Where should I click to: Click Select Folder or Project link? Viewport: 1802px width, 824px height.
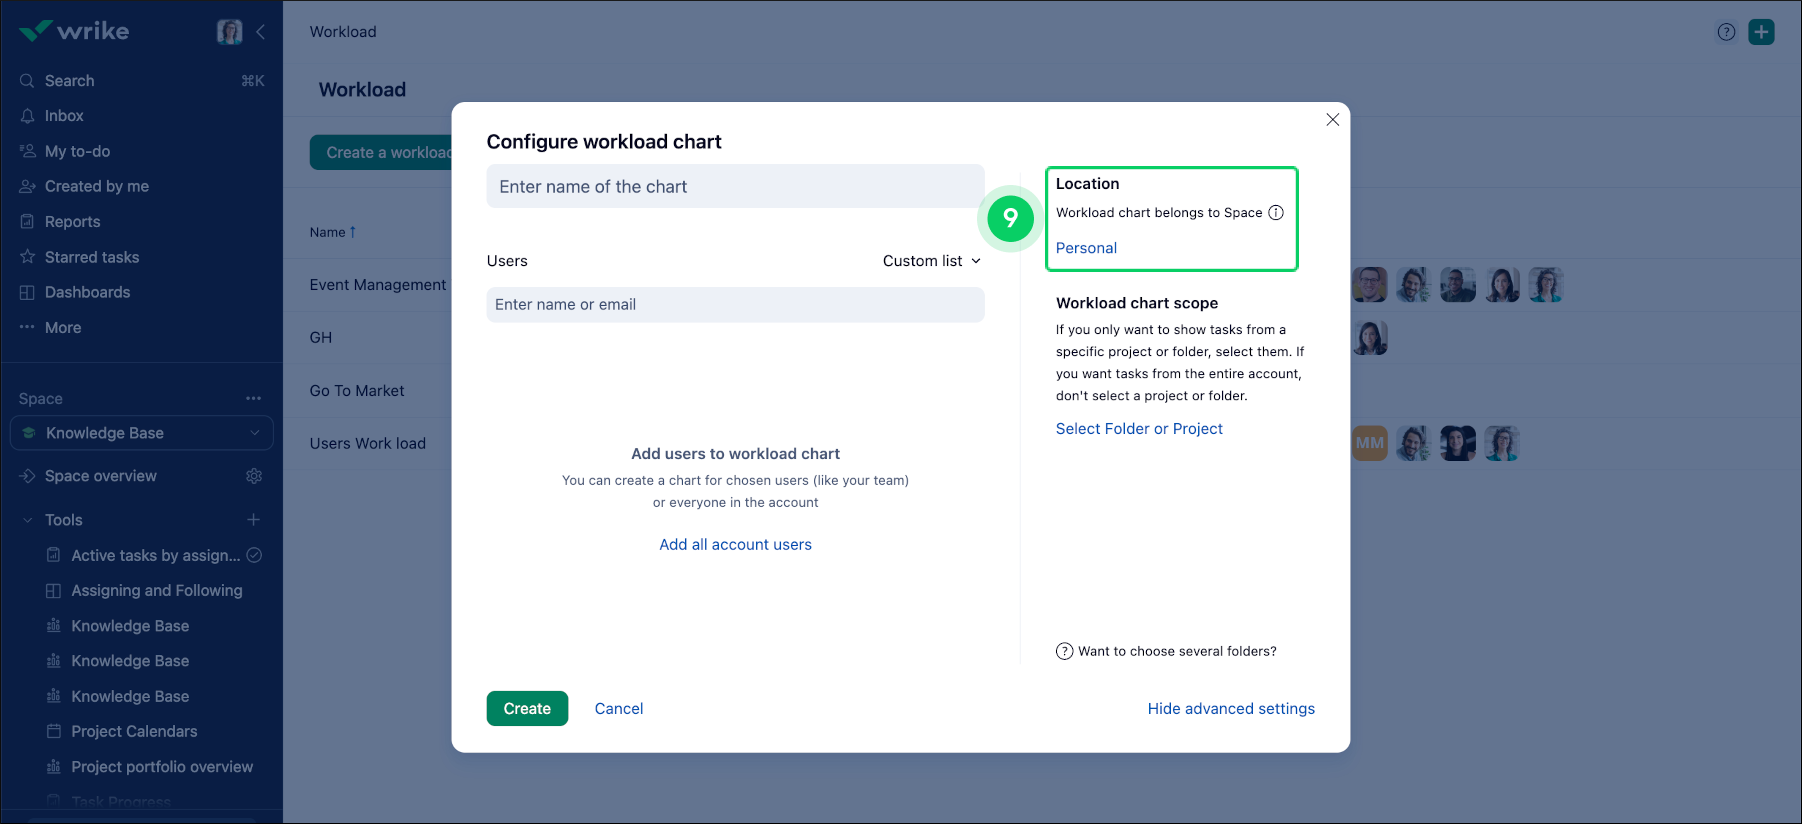pos(1139,429)
